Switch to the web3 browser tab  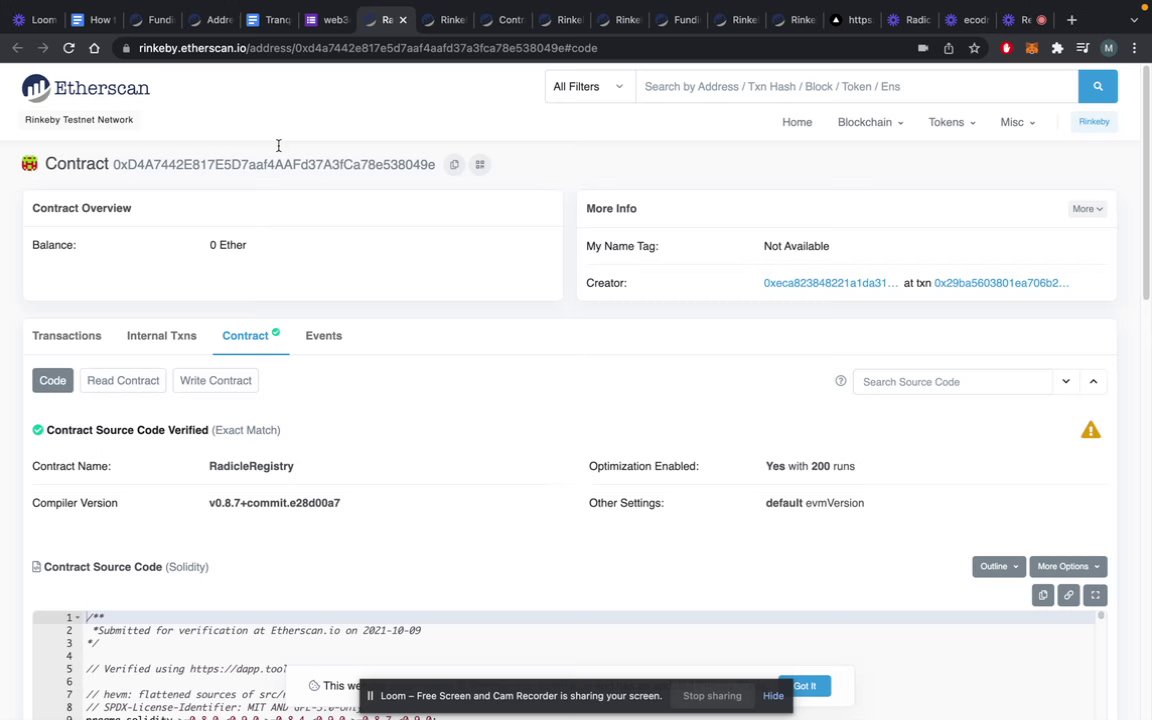[328, 20]
